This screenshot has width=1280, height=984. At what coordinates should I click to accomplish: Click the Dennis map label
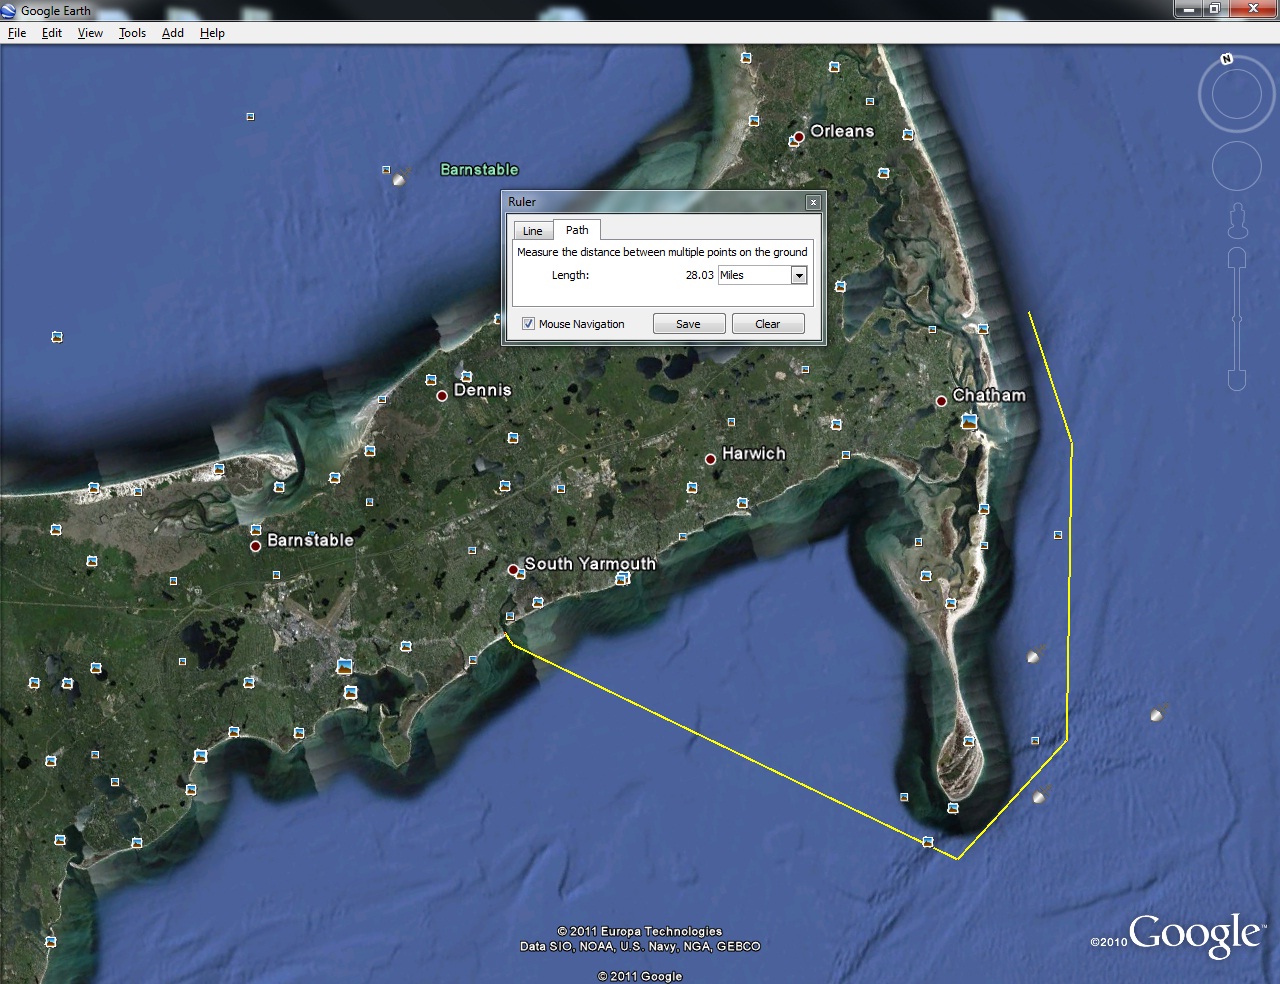click(483, 390)
